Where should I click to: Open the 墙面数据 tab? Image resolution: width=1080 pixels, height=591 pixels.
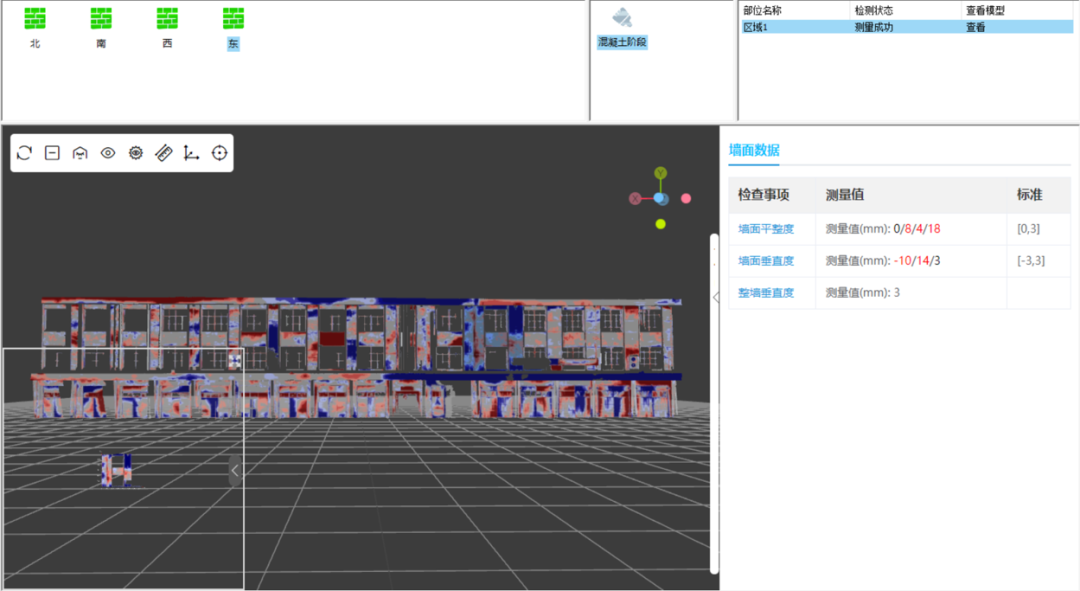click(754, 151)
